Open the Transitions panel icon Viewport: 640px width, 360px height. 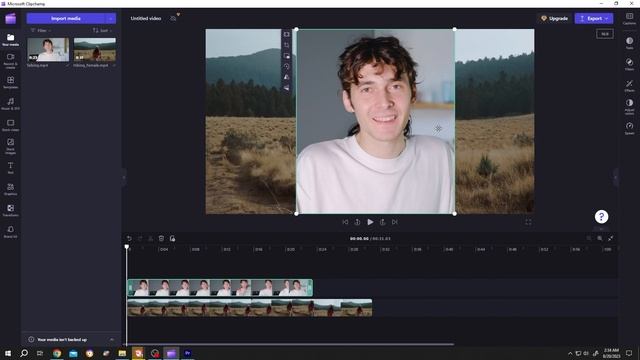tap(11, 210)
